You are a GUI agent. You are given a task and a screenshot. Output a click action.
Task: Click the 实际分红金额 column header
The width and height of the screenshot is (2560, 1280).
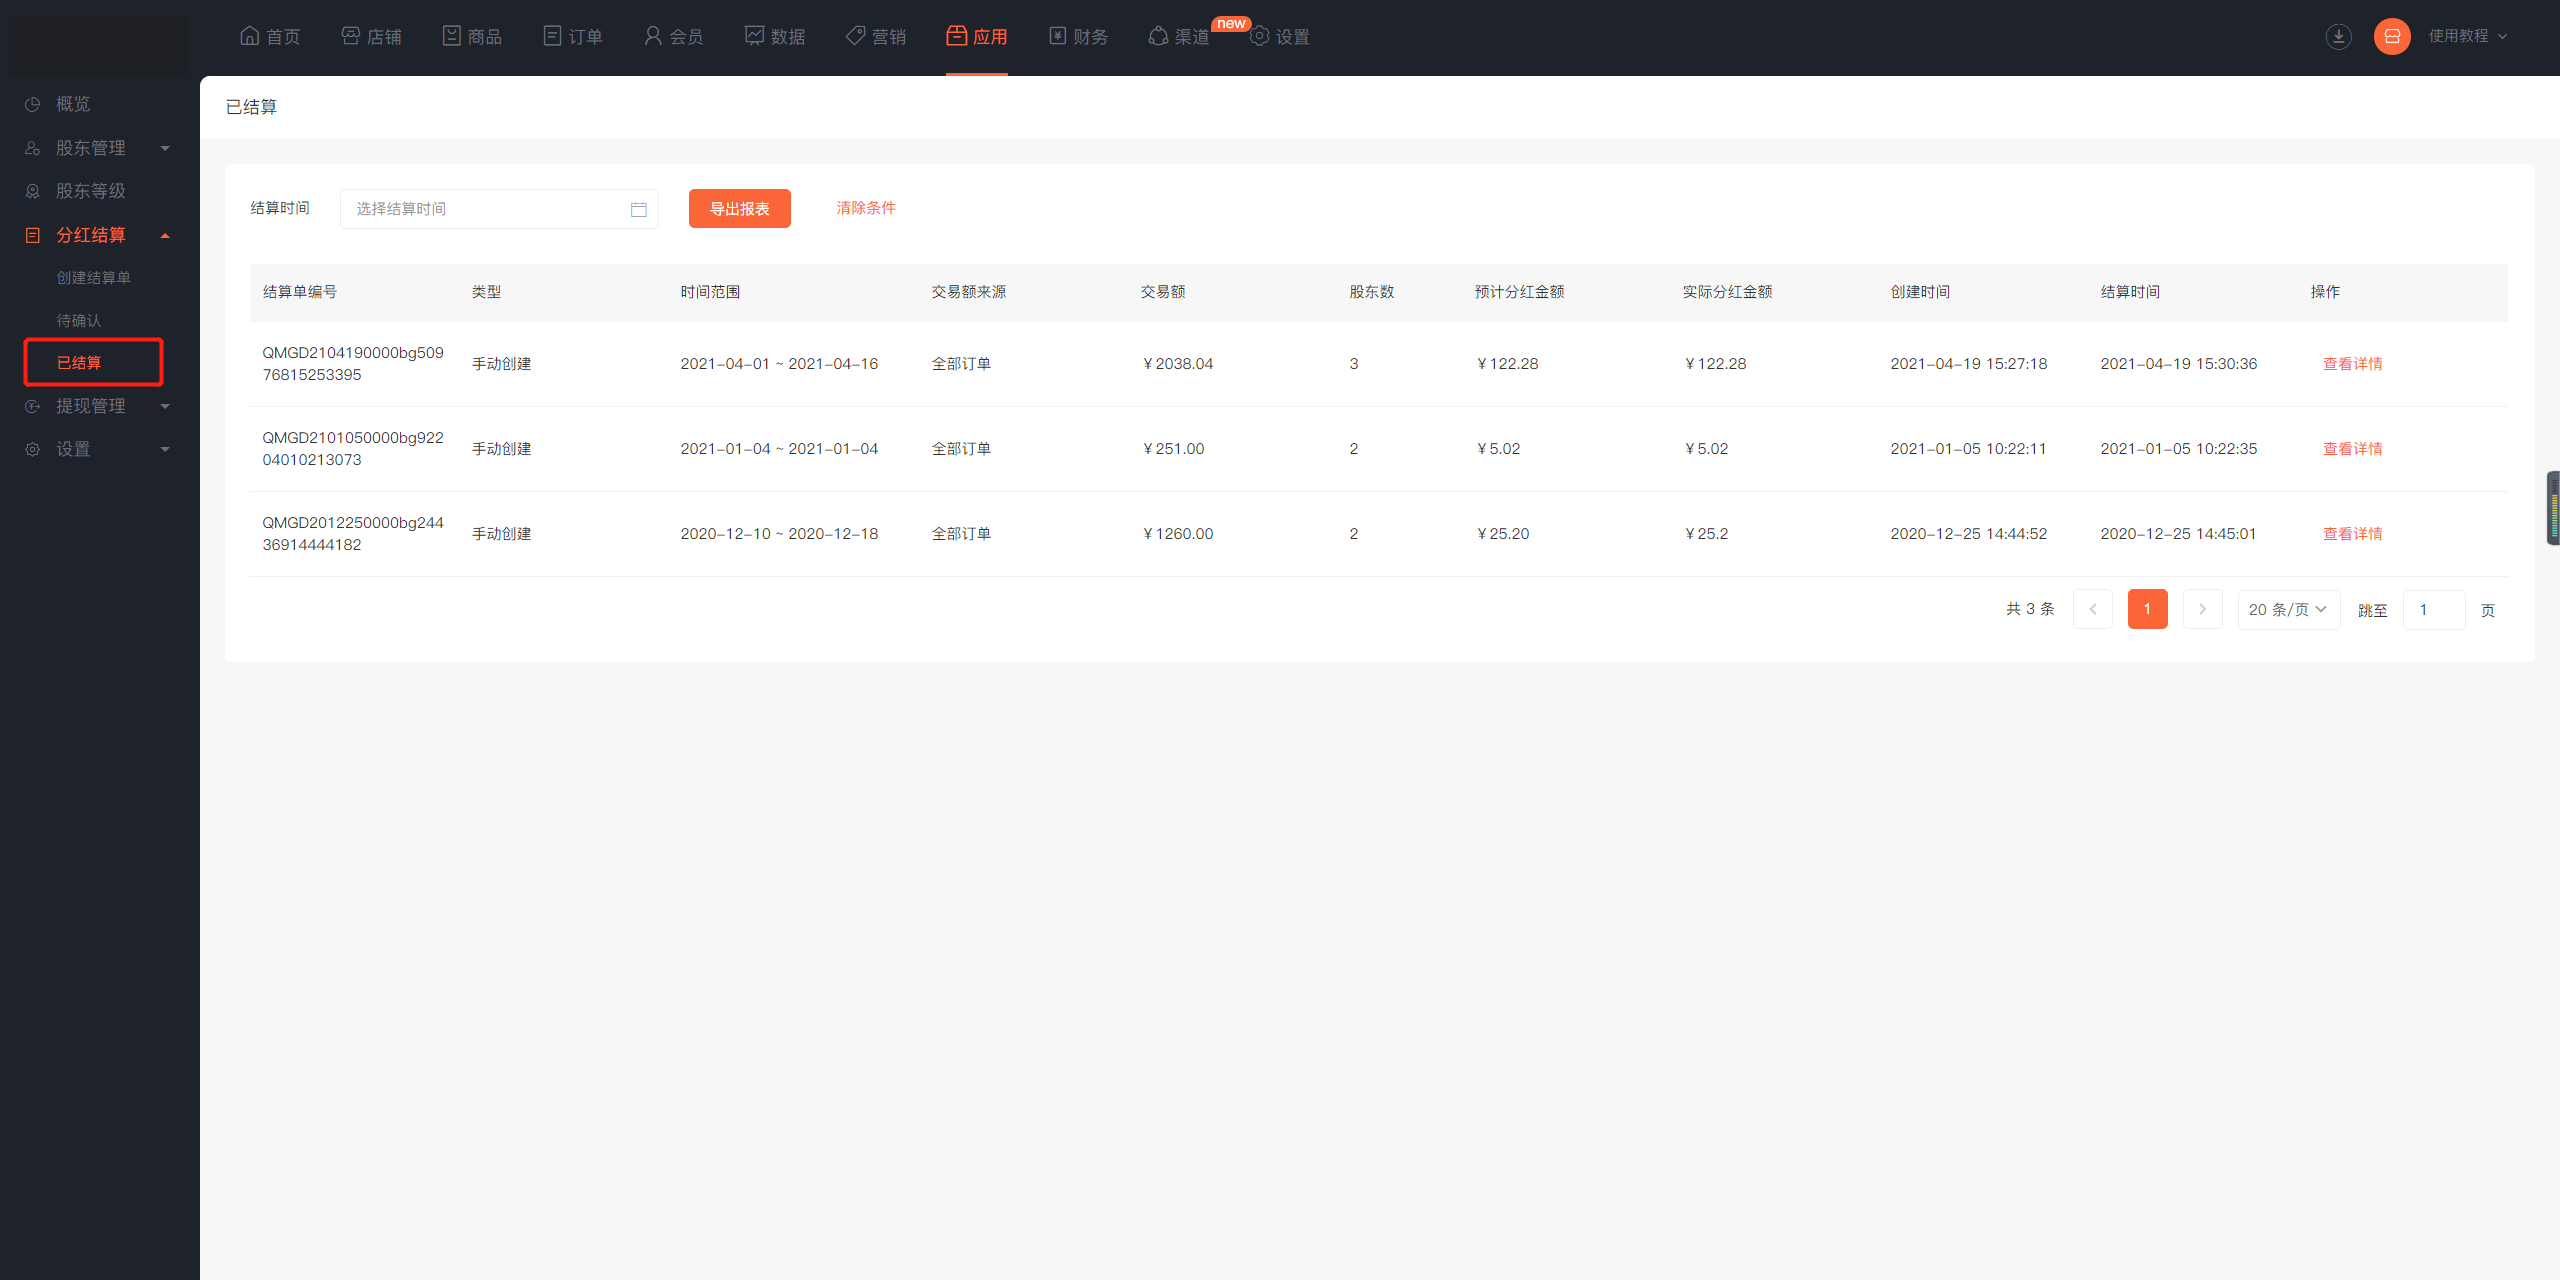[1727, 292]
